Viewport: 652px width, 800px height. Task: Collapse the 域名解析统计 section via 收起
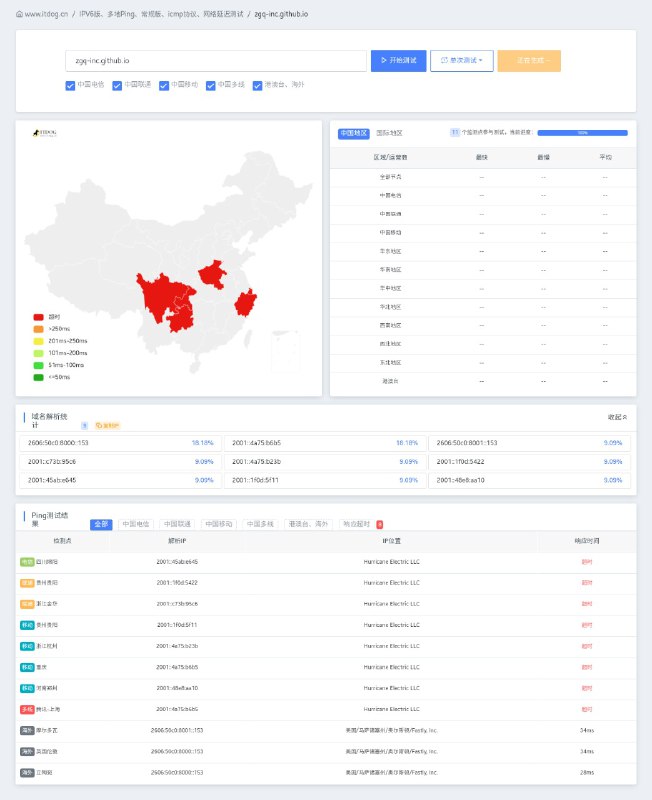point(617,417)
